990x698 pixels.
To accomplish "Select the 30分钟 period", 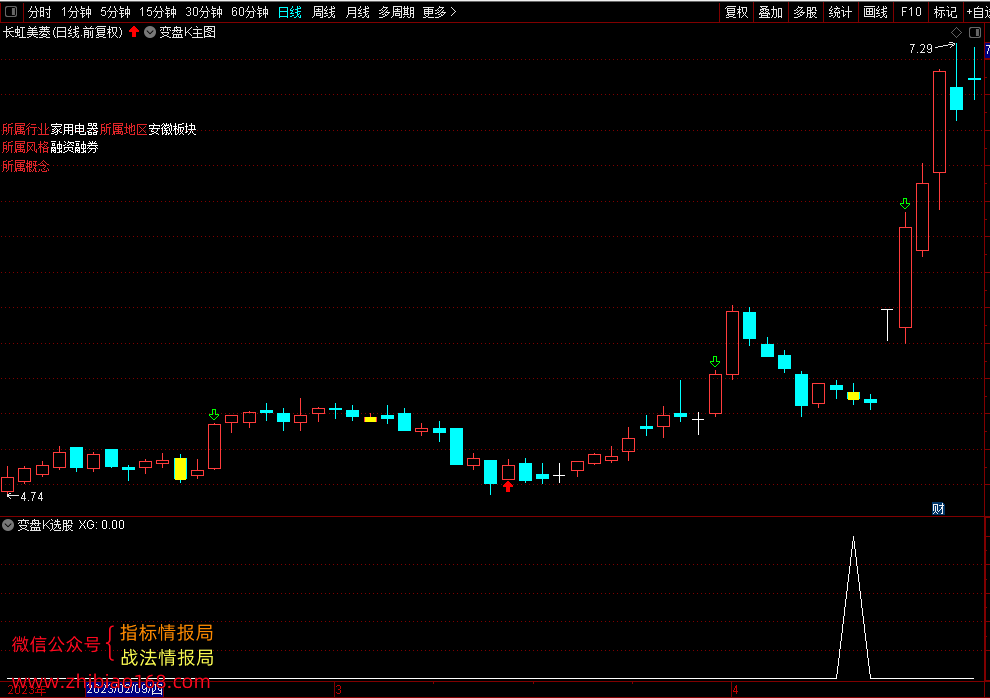I will coord(204,12).
